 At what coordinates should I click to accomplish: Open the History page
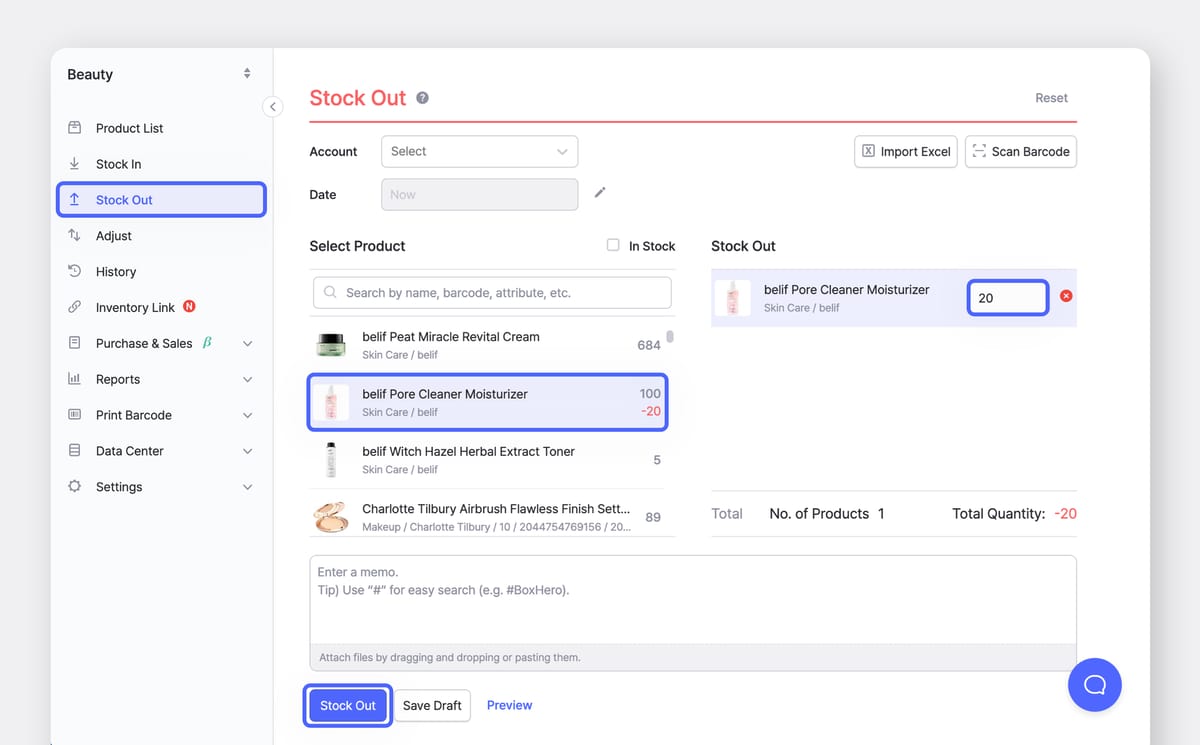coord(116,272)
